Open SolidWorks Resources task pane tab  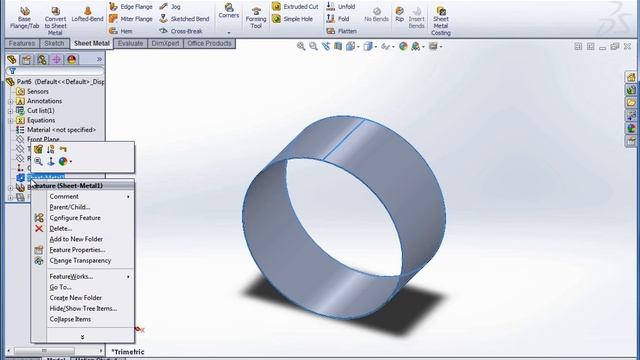[631, 77]
